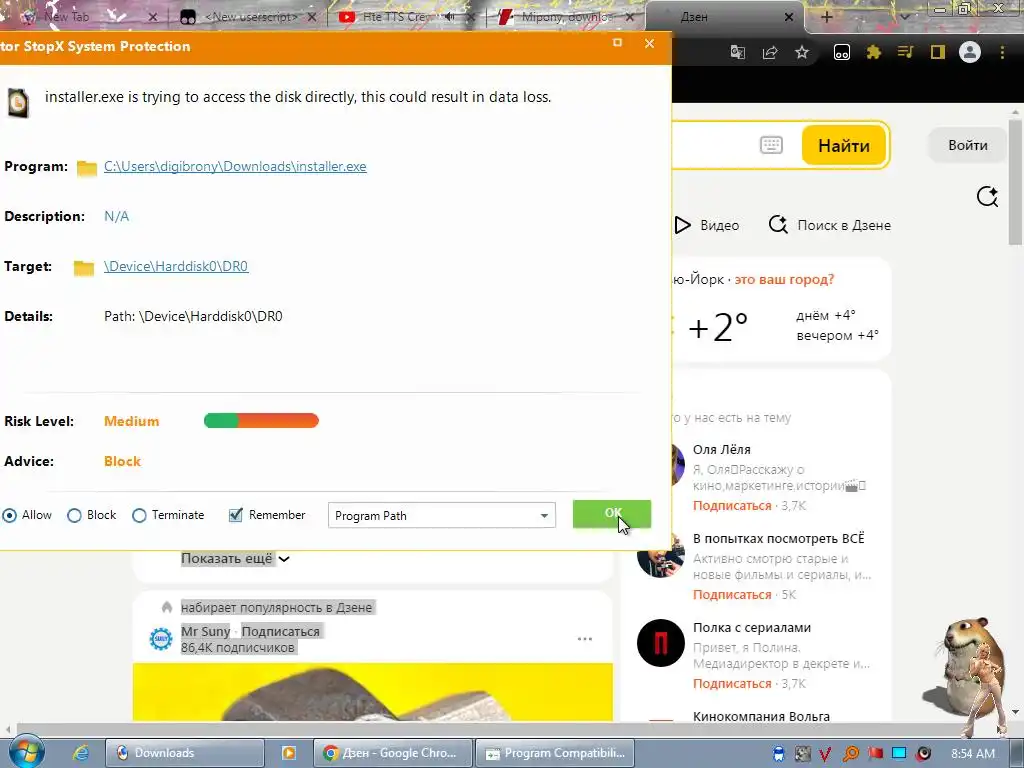Open the yellow post image thumbnail
This screenshot has height=768, width=1024.
click(372, 692)
